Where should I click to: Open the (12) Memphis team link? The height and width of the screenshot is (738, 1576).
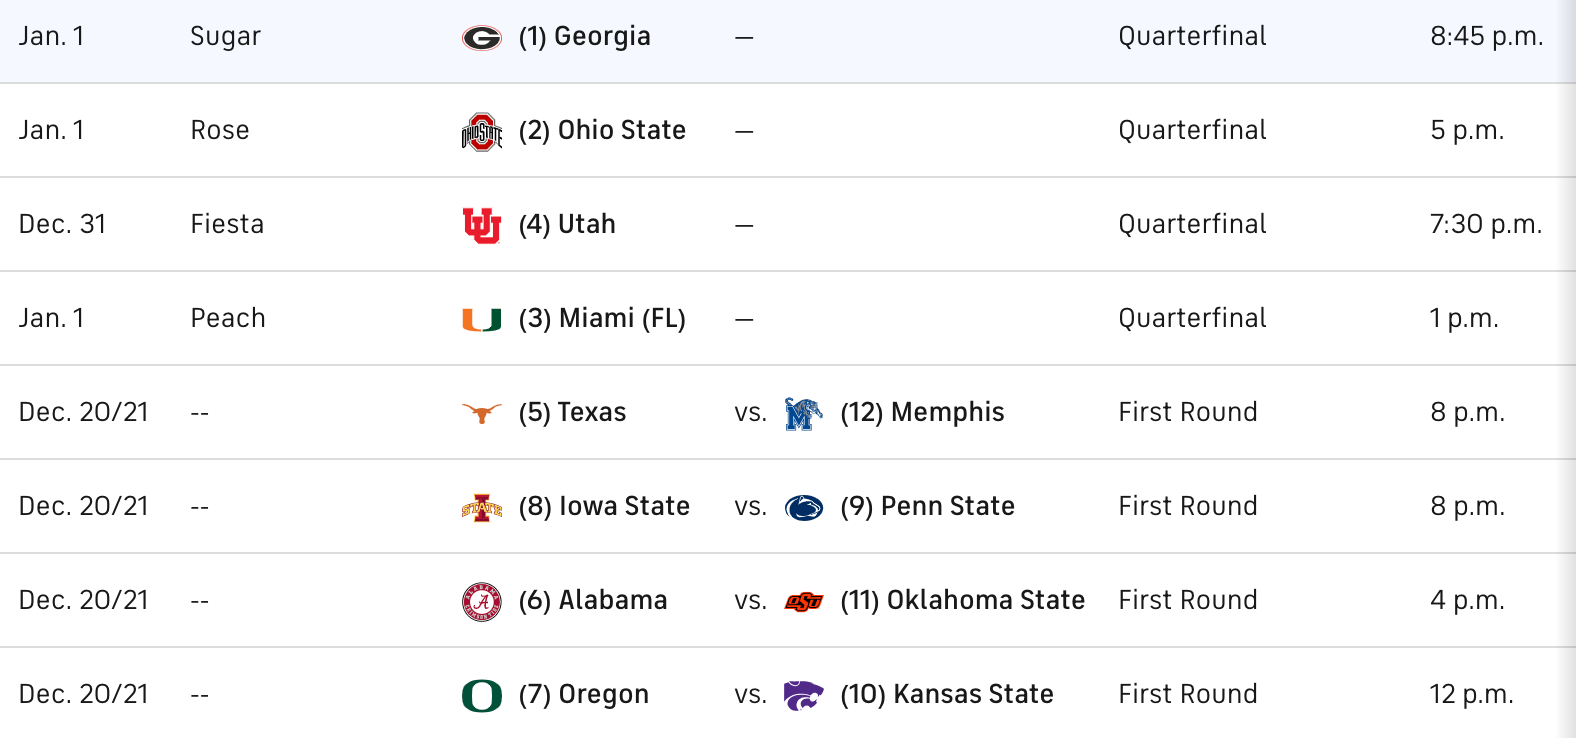(922, 412)
